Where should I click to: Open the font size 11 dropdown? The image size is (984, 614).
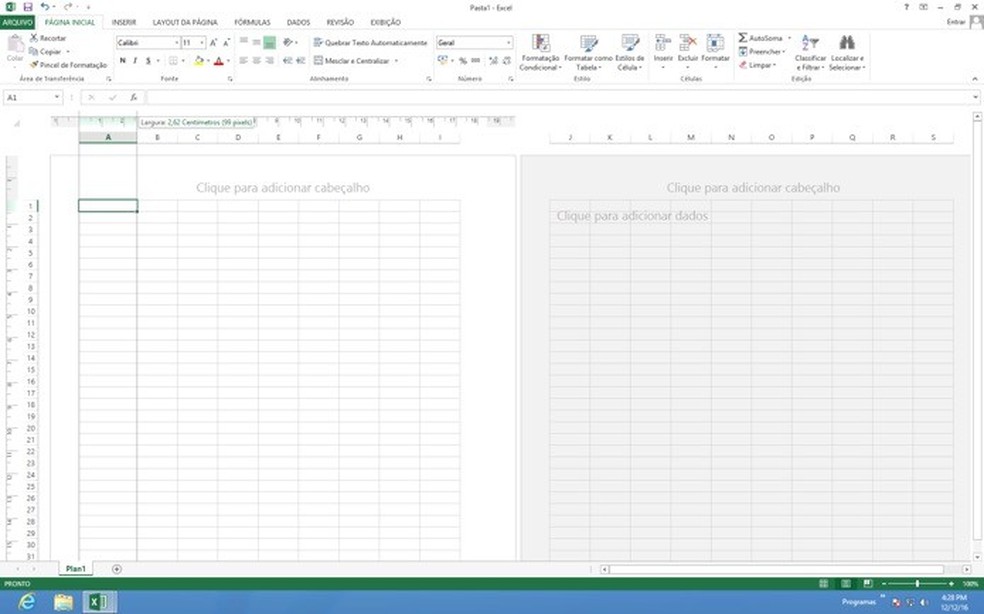click(201, 43)
